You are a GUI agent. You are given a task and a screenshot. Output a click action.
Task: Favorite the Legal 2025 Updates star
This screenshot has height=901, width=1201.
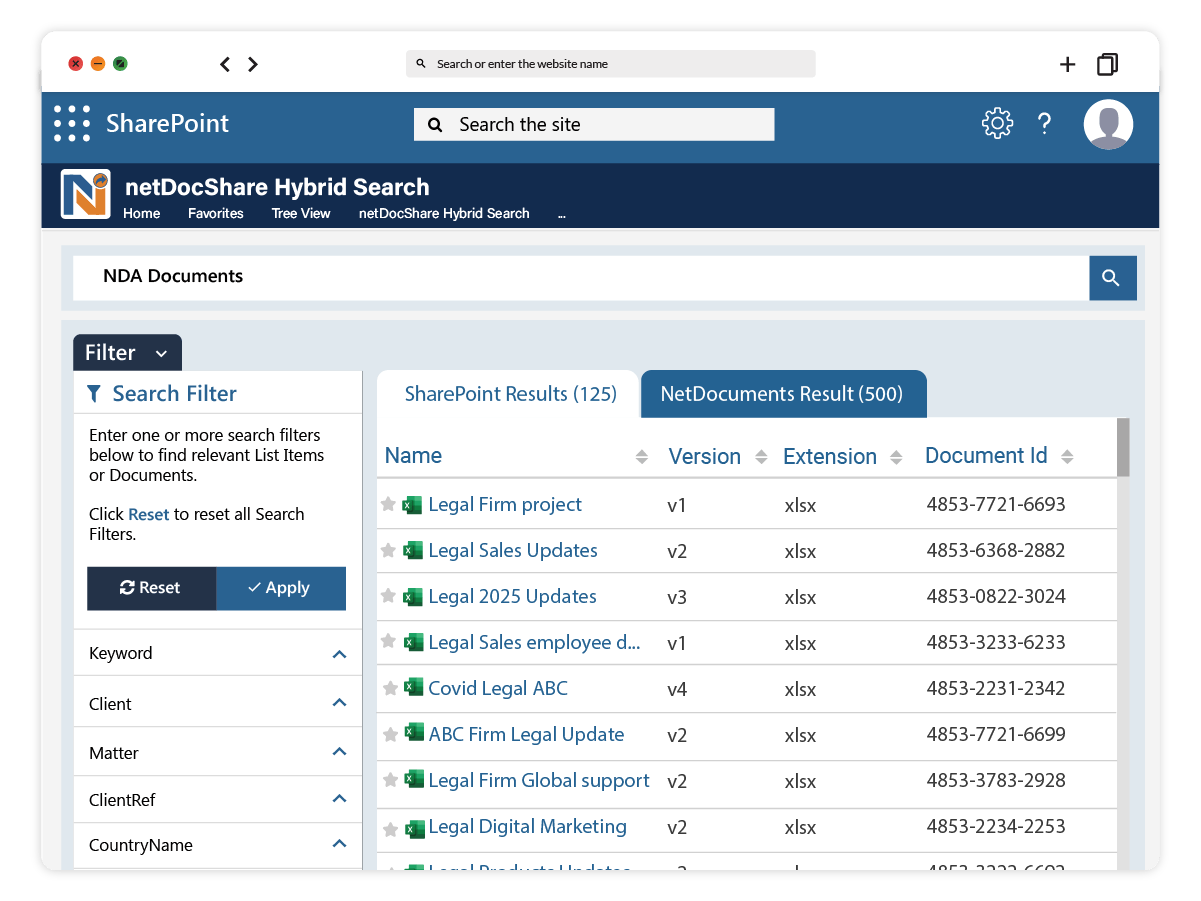pyautogui.click(x=388, y=596)
